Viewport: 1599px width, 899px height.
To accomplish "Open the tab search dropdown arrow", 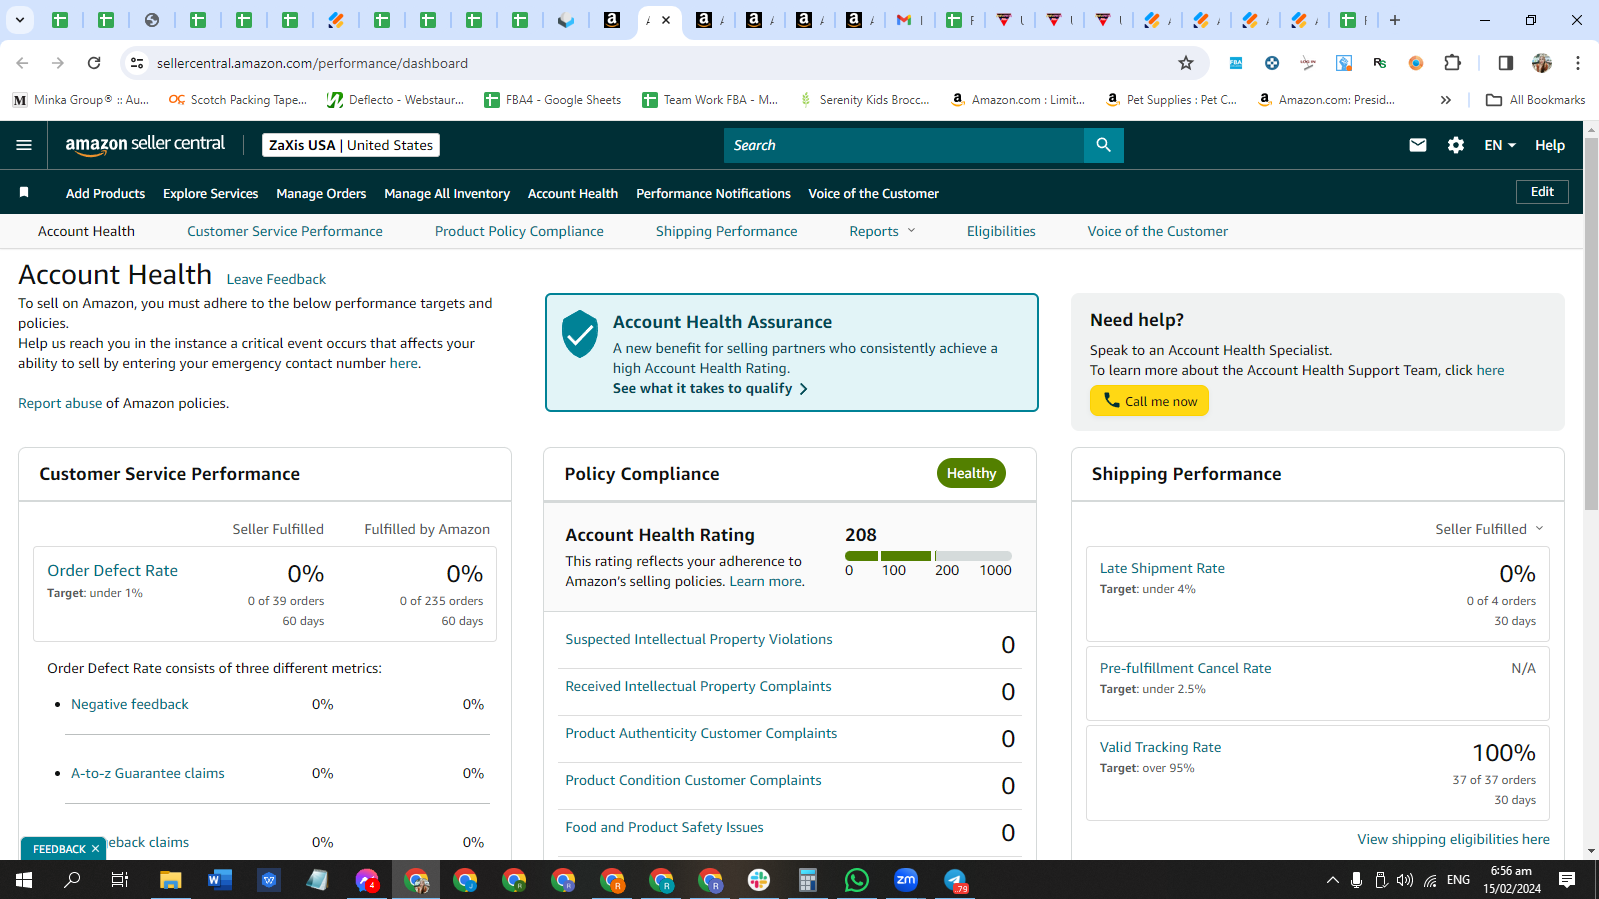I will pos(19,20).
